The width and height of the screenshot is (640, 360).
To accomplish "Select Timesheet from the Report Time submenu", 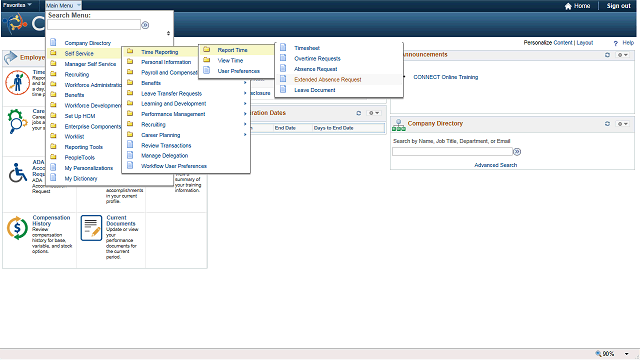I will (x=307, y=48).
